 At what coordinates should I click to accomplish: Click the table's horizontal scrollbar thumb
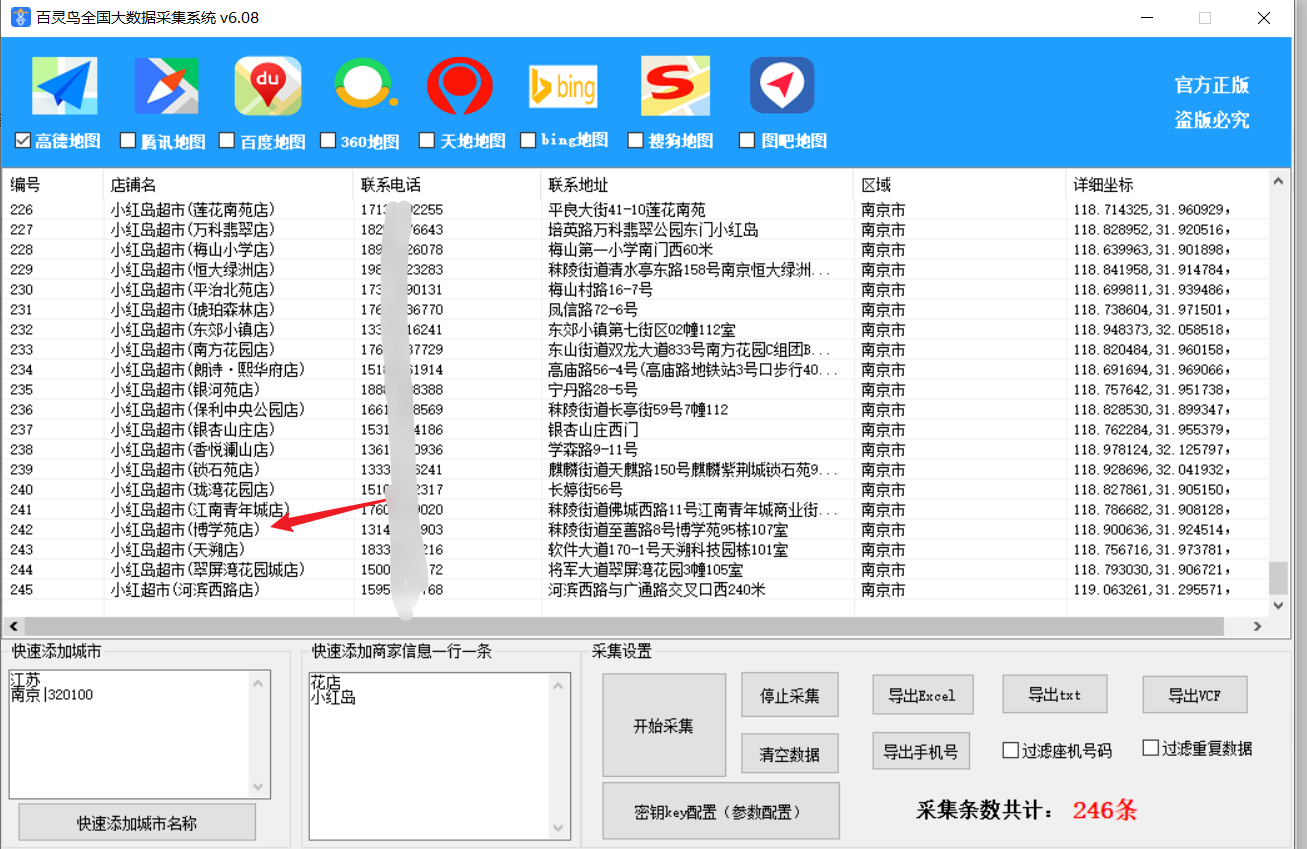pos(622,626)
